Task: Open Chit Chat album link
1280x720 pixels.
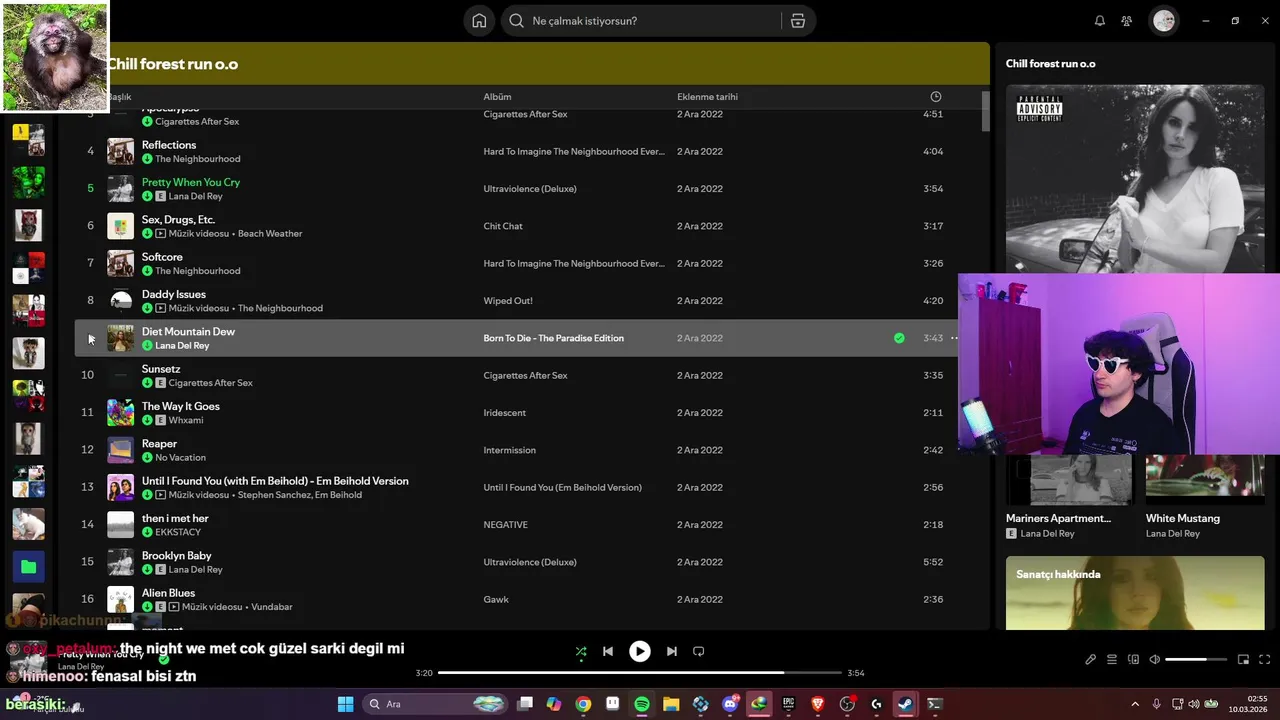Action: (x=503, y=226)
